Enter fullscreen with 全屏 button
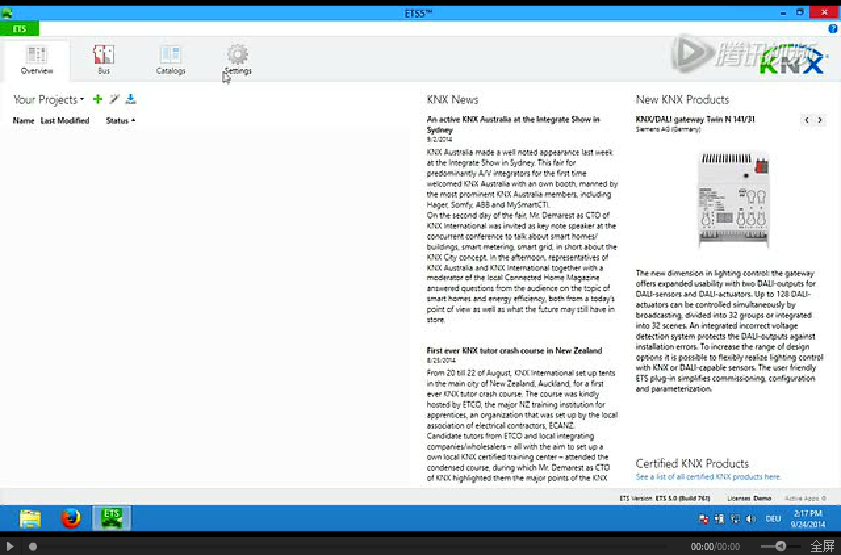This screenshot has width=841, height=555. [x=823, y=546]
